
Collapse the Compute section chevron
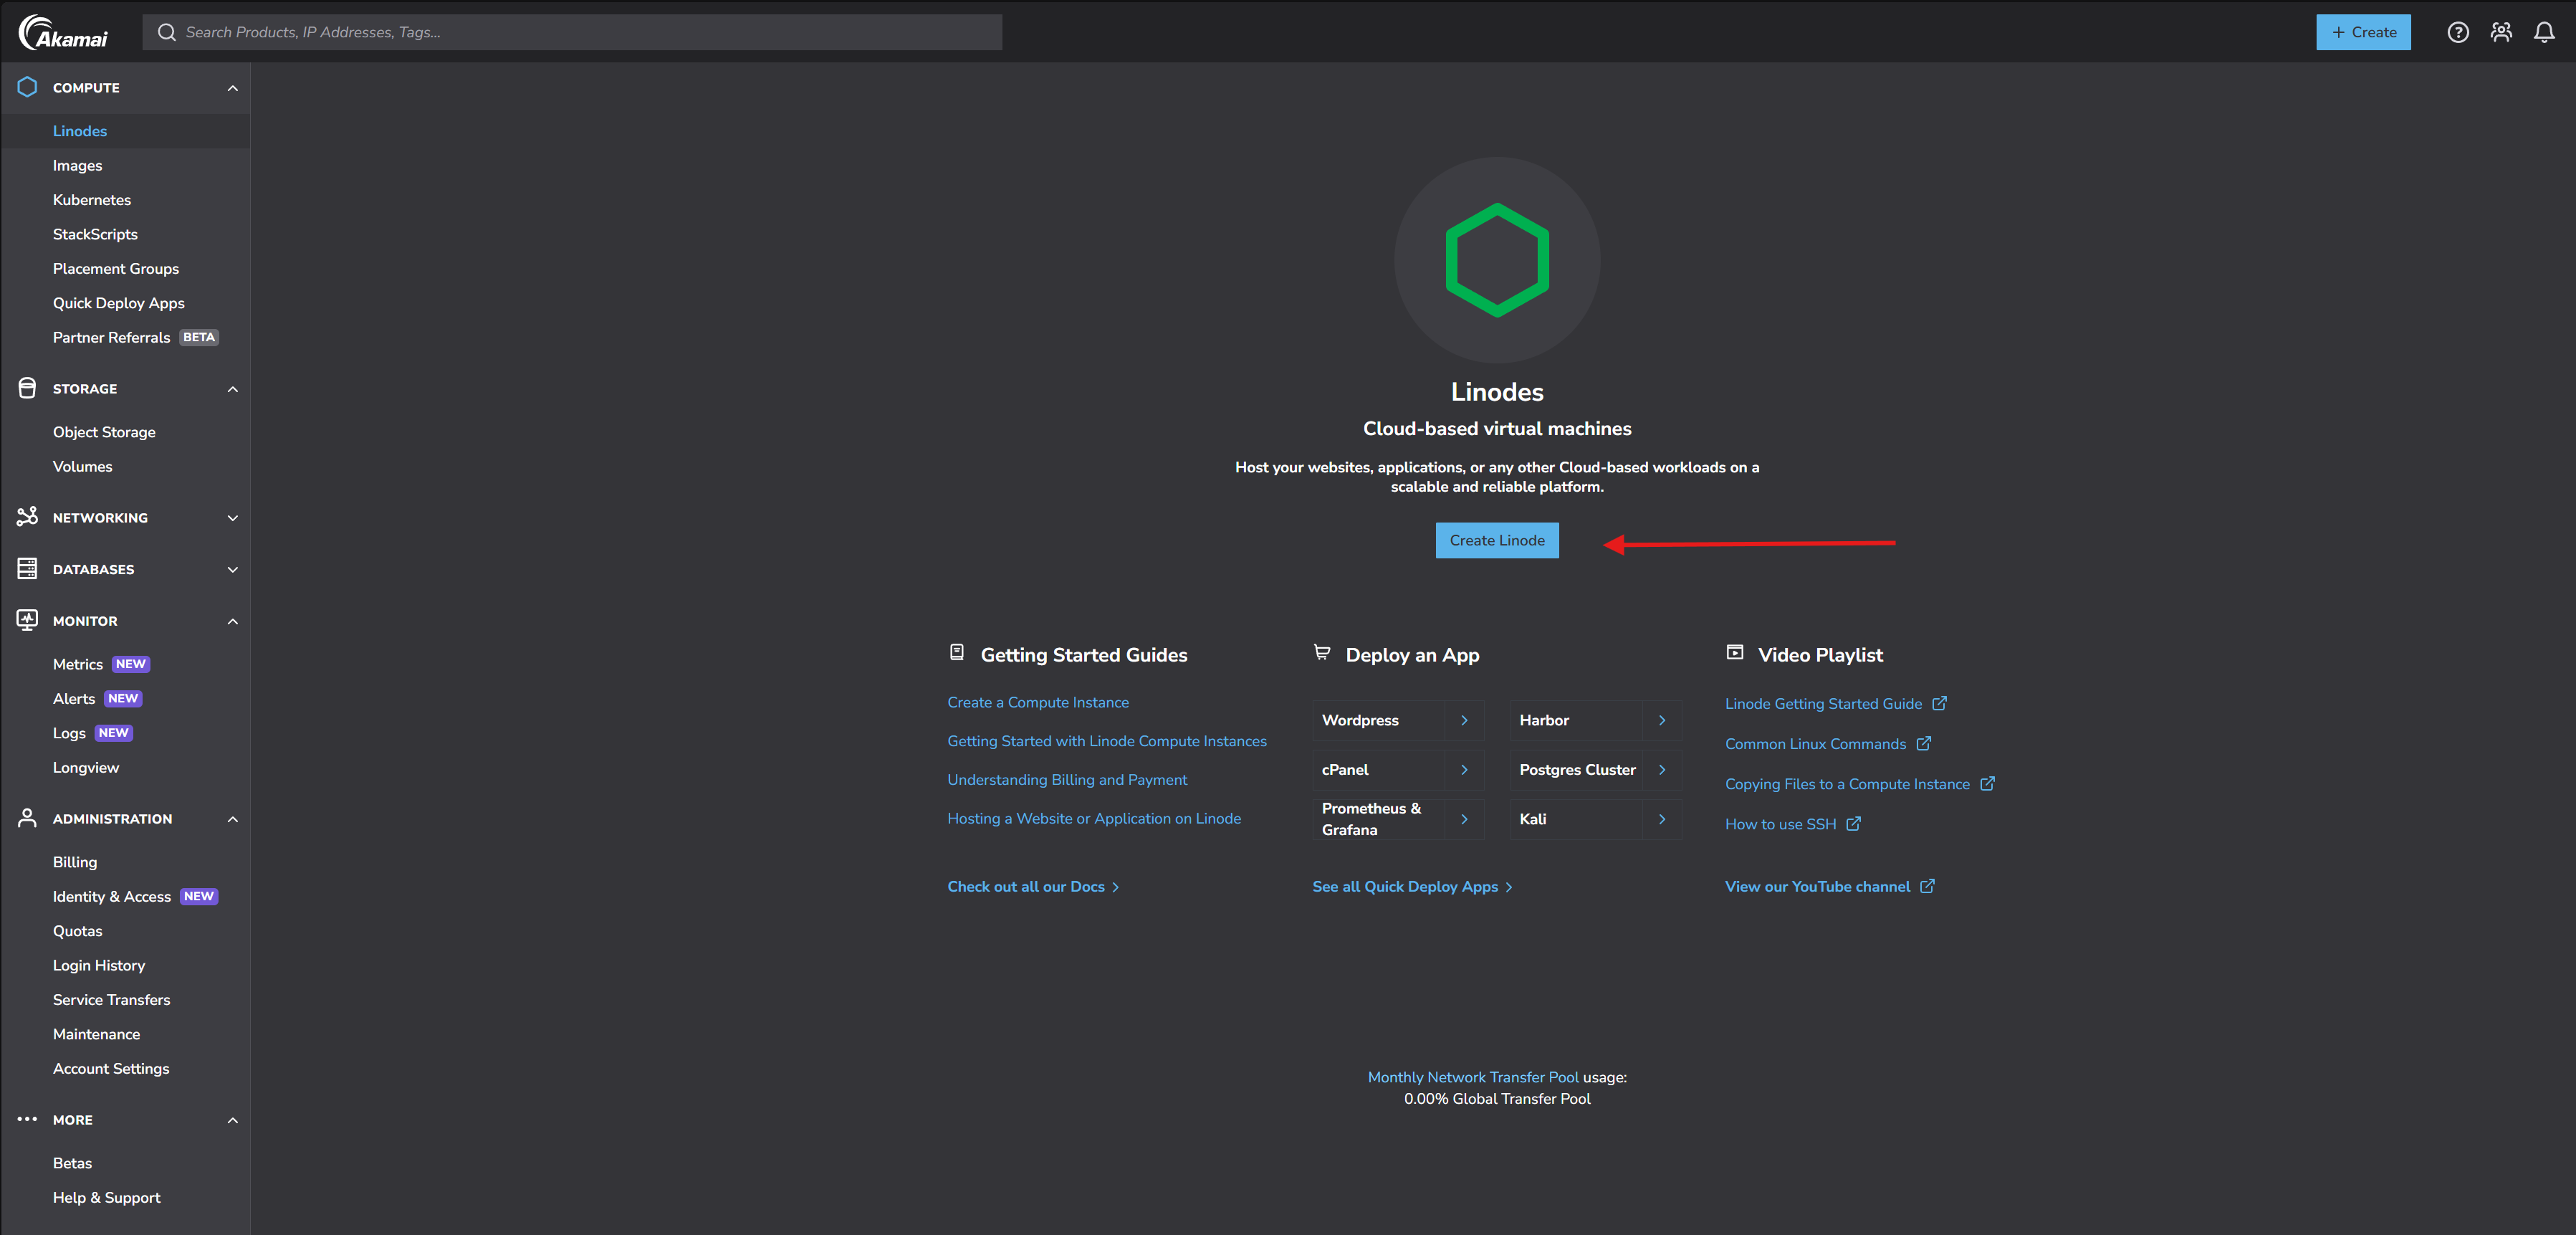pos(232,88)
